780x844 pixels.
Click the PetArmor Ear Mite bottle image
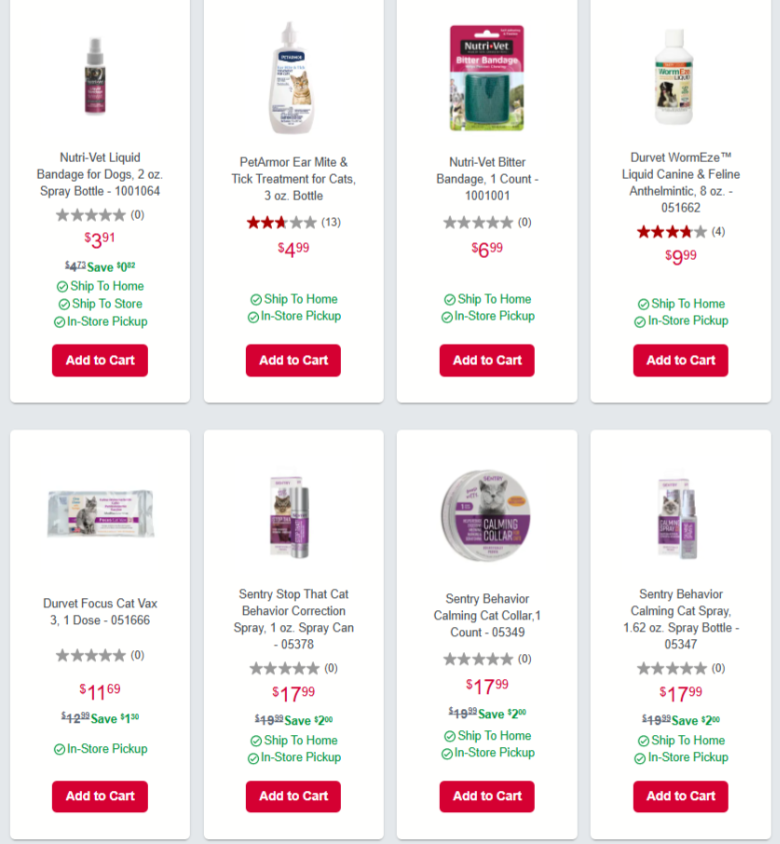coord(291,78)
